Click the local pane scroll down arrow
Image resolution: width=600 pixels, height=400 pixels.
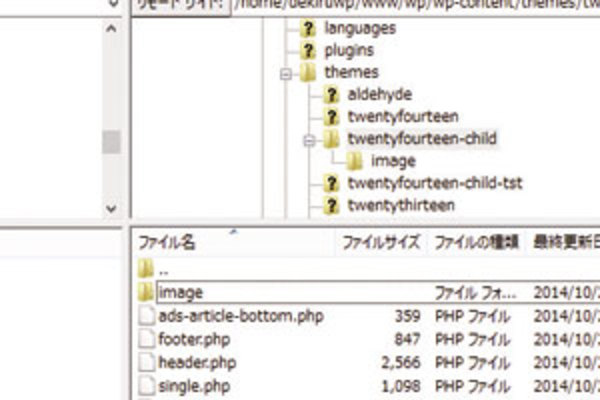pos(111,209)
